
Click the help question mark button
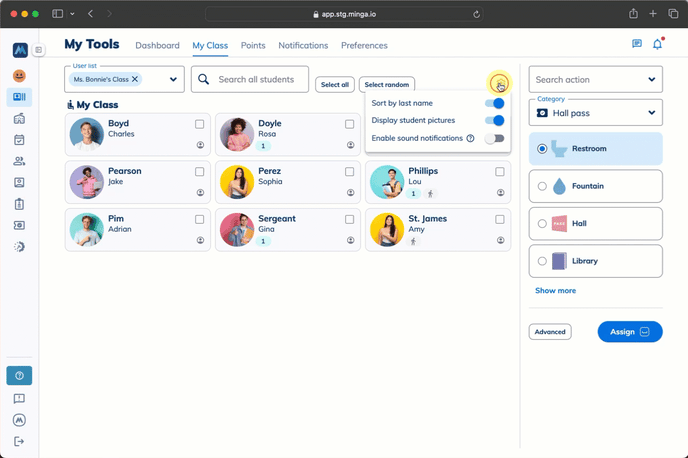[19, 376]
